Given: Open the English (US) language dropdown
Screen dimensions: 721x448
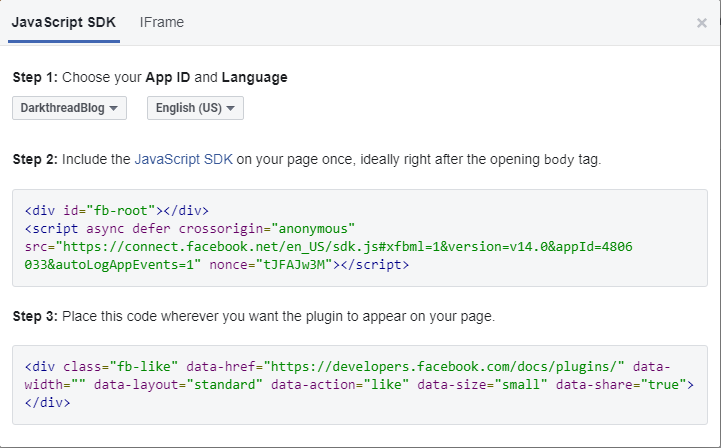Looking at the screenshot, I should [x=195, y=108].
